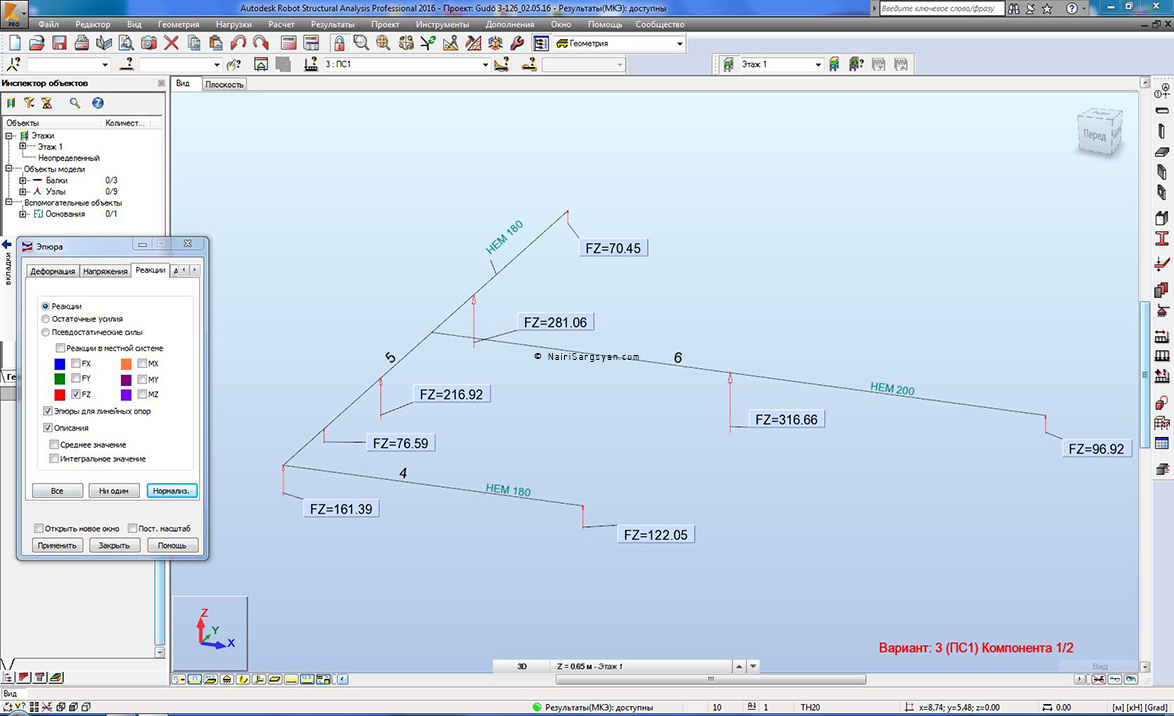Activate the zoom window magnifier icon

click(x=361, y=43)
